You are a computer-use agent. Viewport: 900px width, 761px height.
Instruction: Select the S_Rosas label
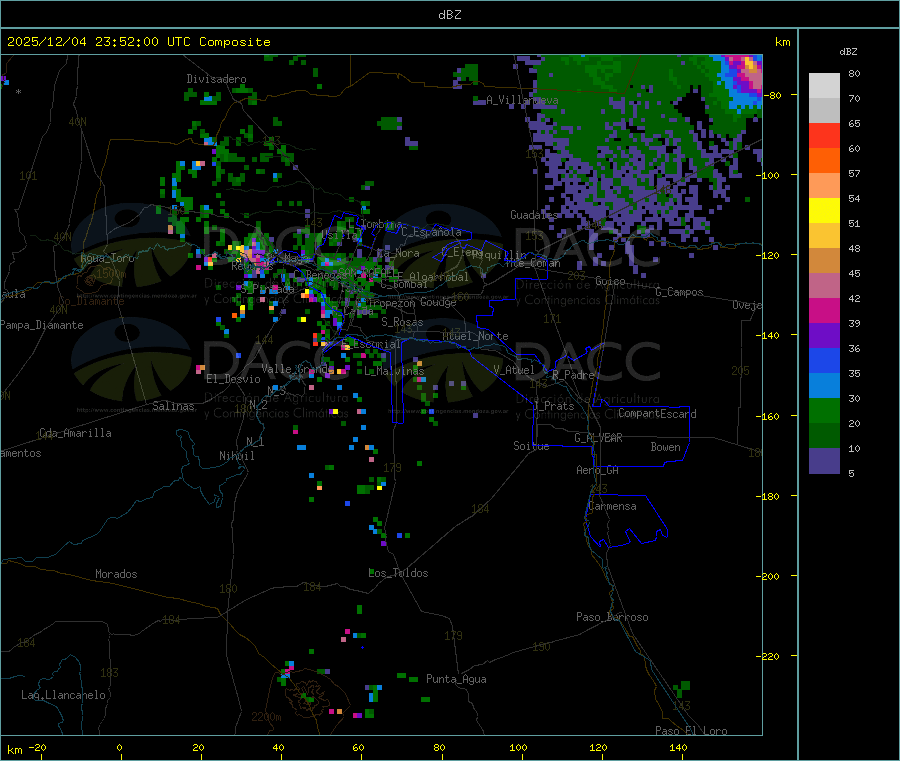[x=402, y=322]
